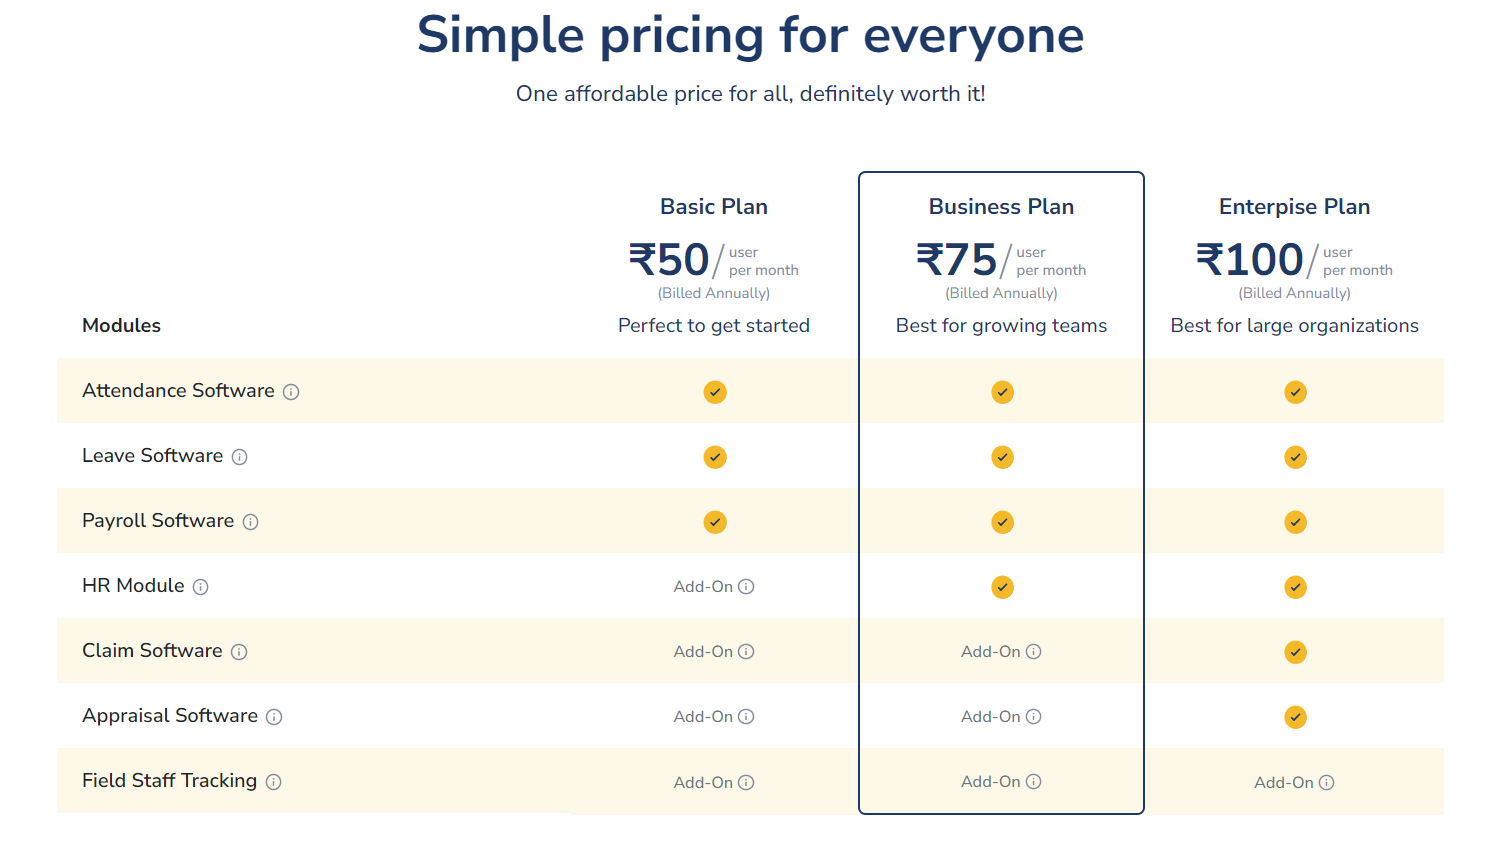Click Enterprise Plan Appraisal Software checkmark
The image size is (1497, 845).
click(x=1295, y=717)
